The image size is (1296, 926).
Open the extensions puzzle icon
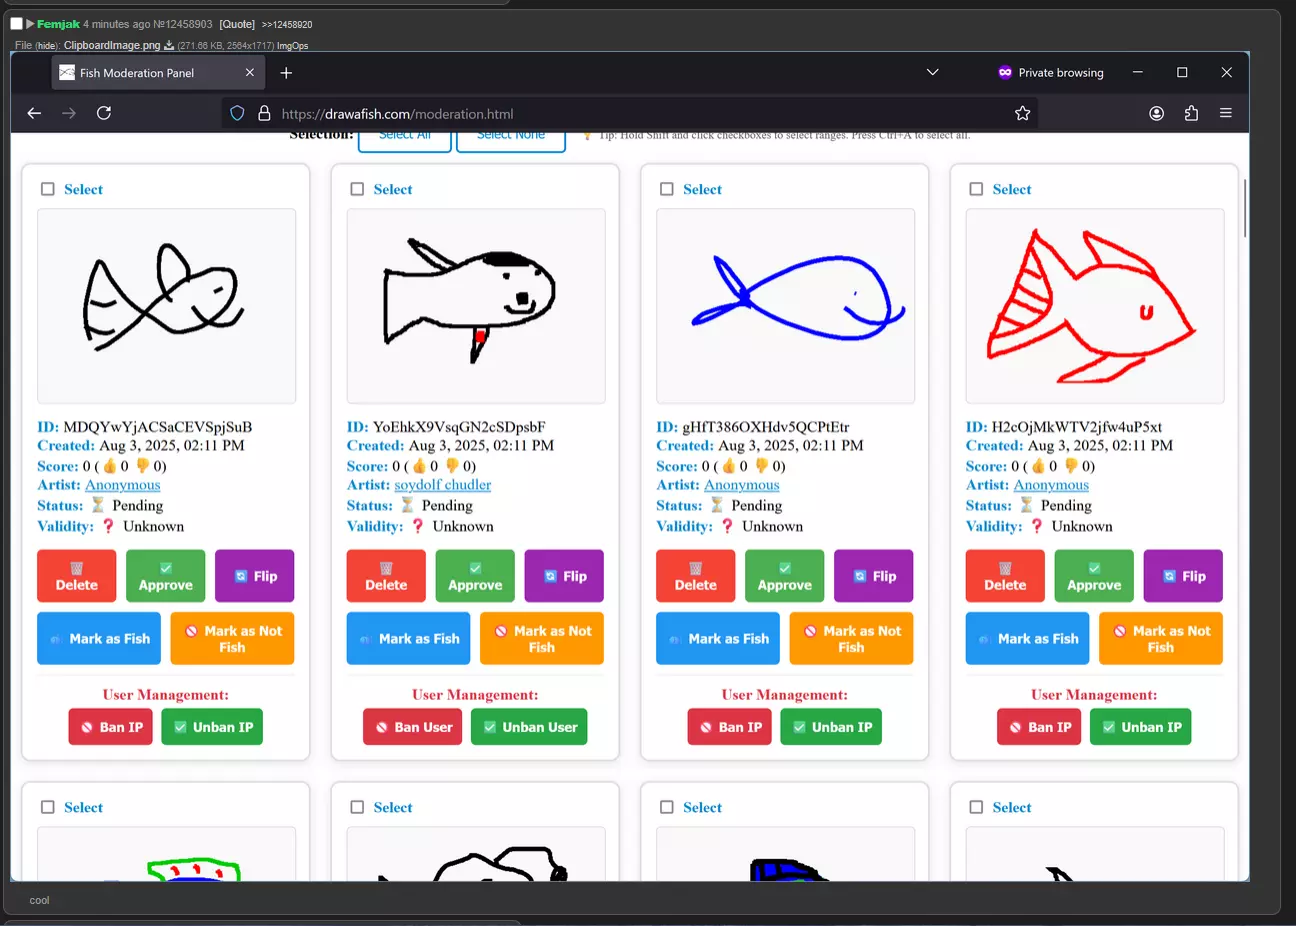tap(1191, 113)
